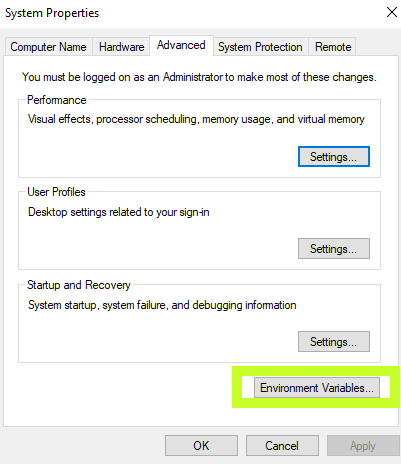Click the Administrator logon notice text
Viewport: 401px width, 464px height.
(199, 77)
